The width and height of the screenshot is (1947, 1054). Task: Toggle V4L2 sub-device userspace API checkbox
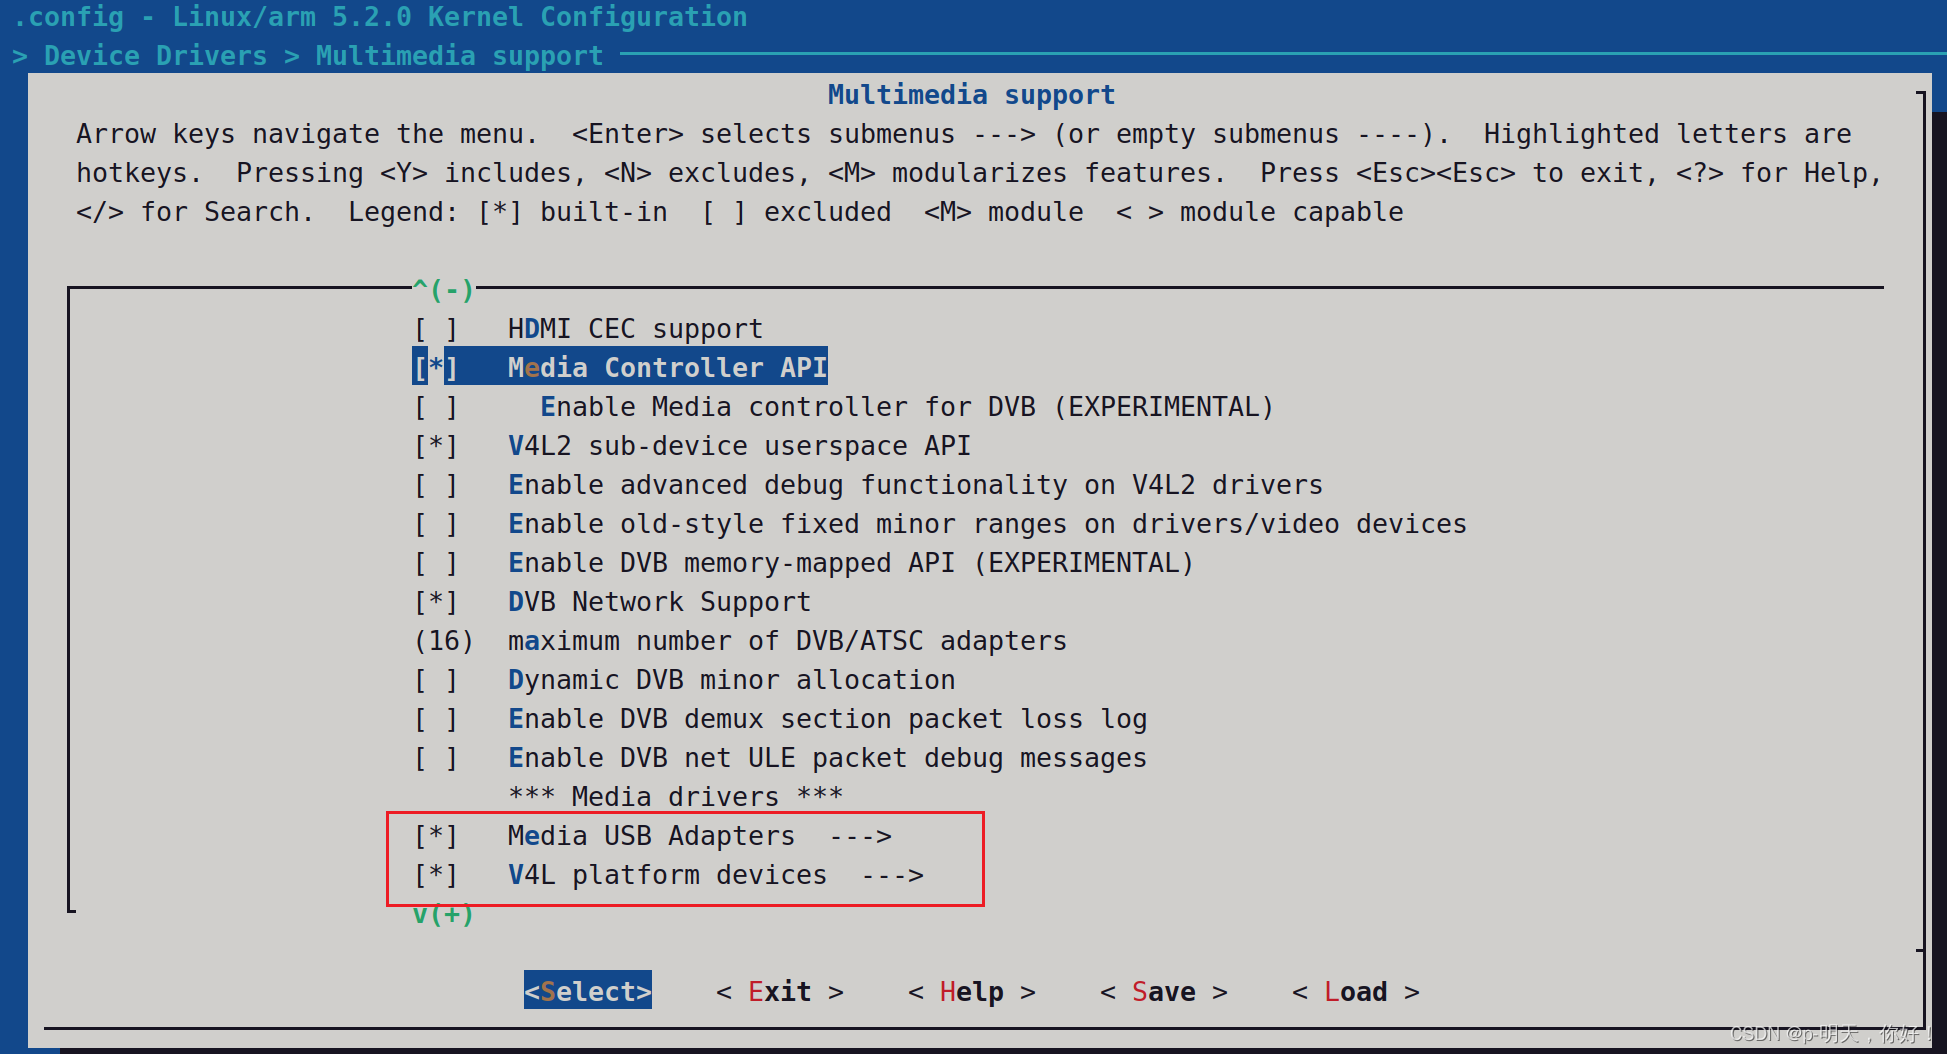pos(436,446)
